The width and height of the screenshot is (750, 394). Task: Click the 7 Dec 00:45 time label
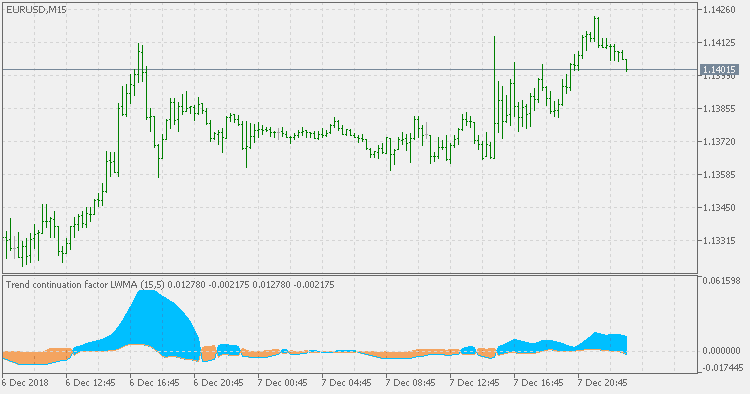tap(283, 383)
